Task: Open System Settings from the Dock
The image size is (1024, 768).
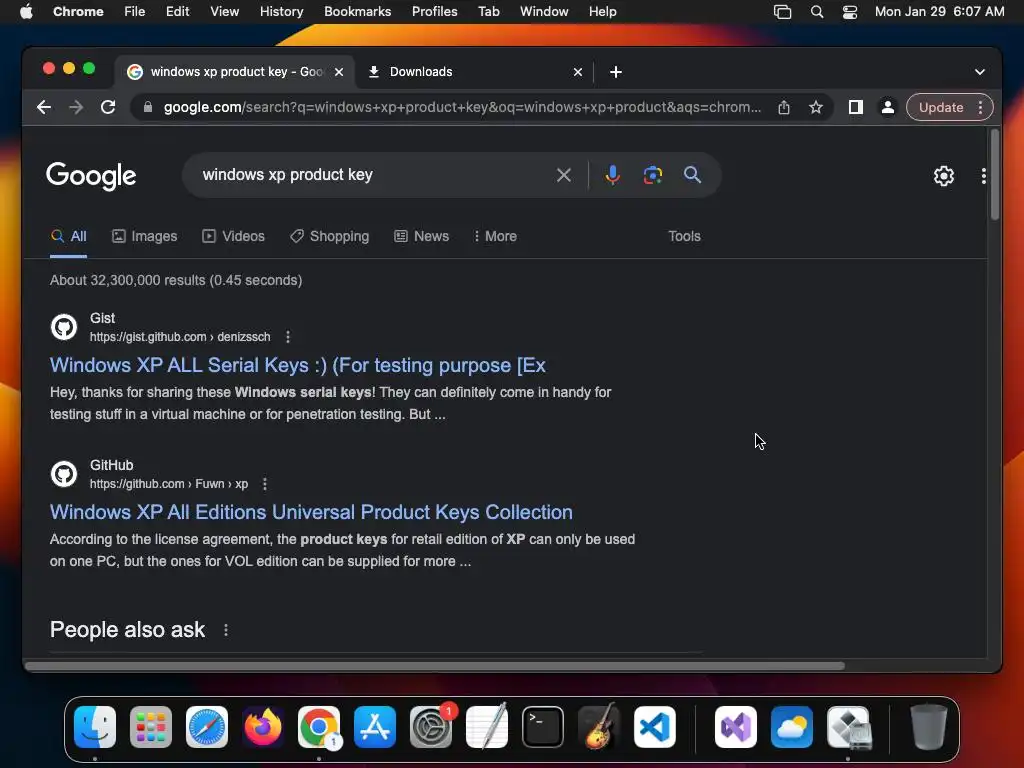Action: 431,727
